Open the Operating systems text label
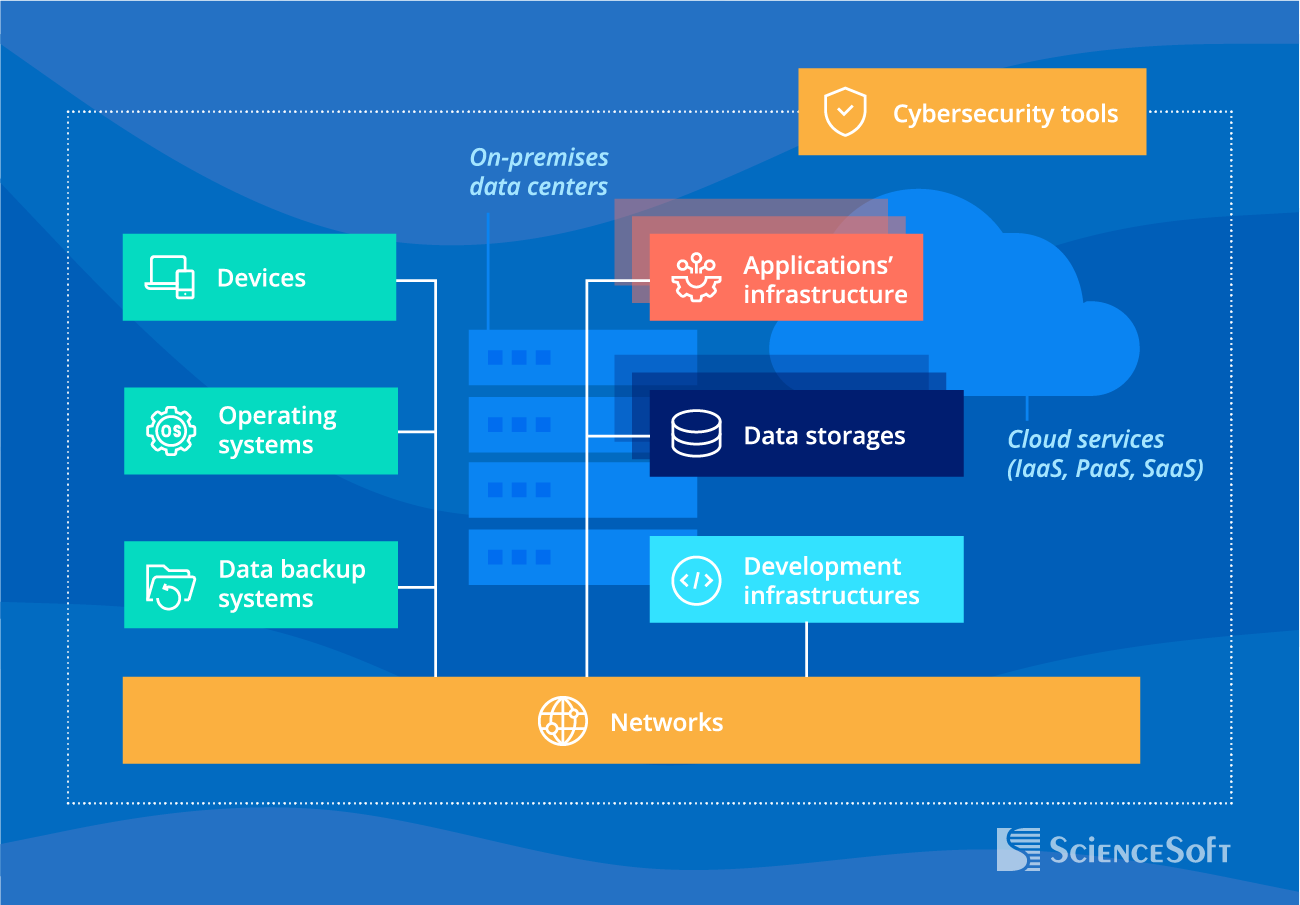This screenshot has width=1300, height=905. coord(277,431)
